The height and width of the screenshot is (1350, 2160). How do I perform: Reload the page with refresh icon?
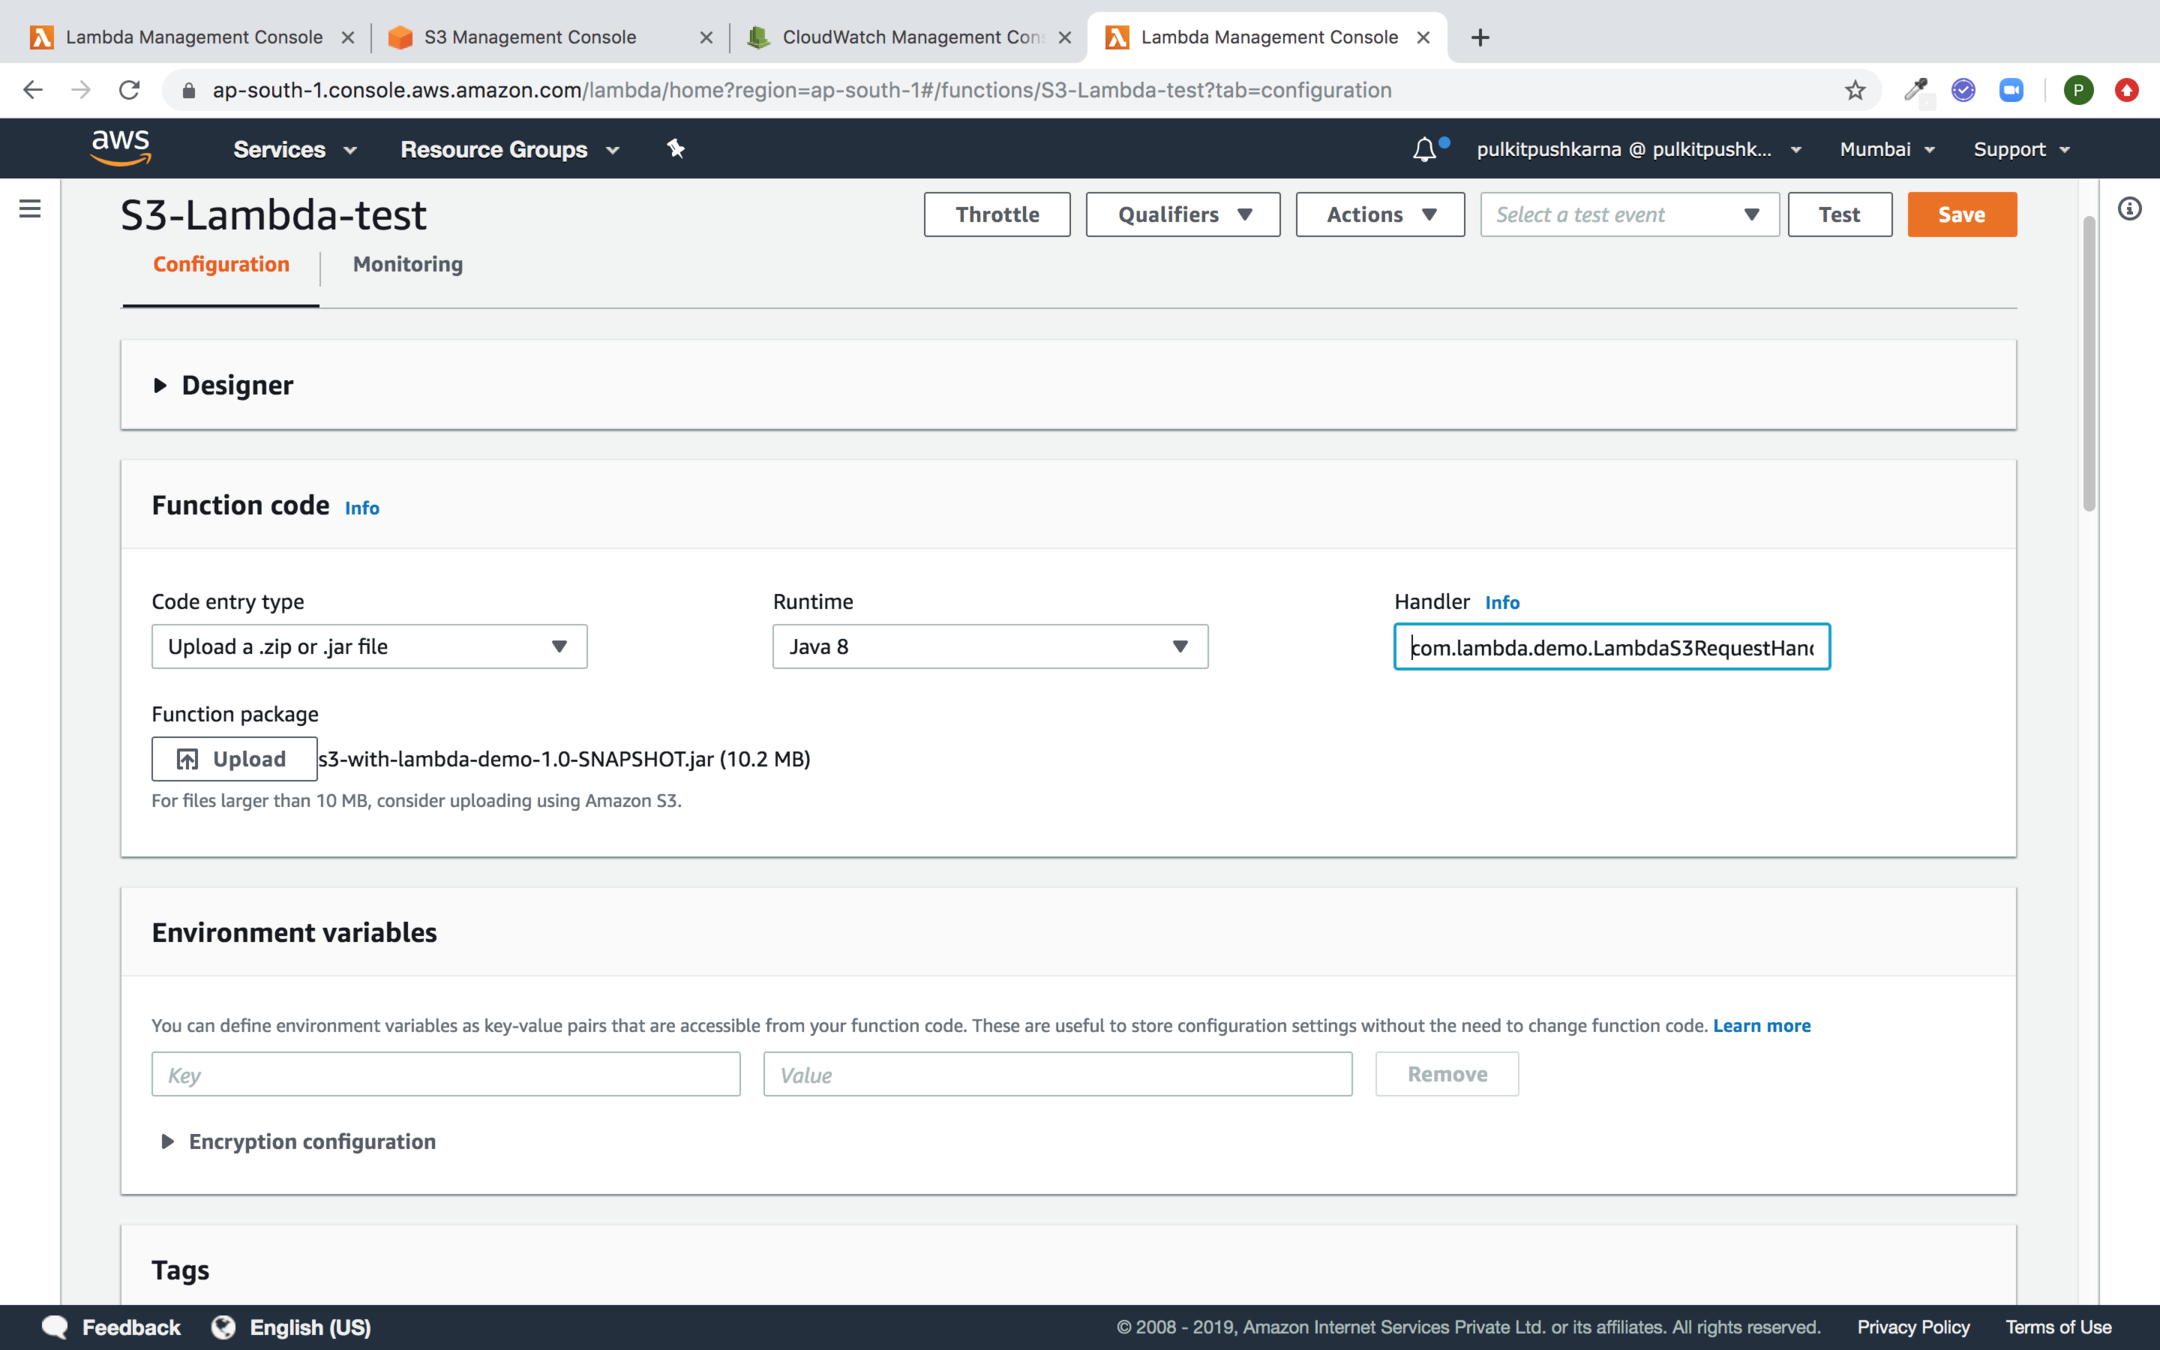pos(129,90)
